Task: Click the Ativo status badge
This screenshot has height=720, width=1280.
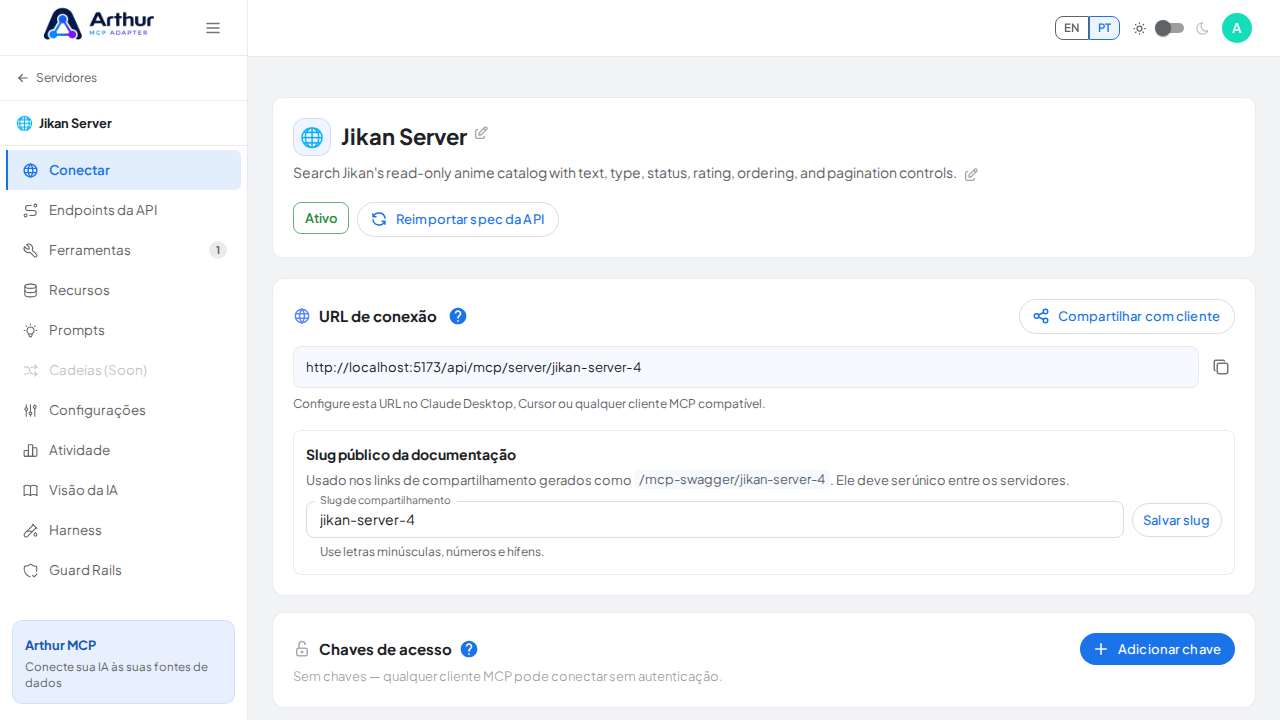Action: tap(321, 218)
